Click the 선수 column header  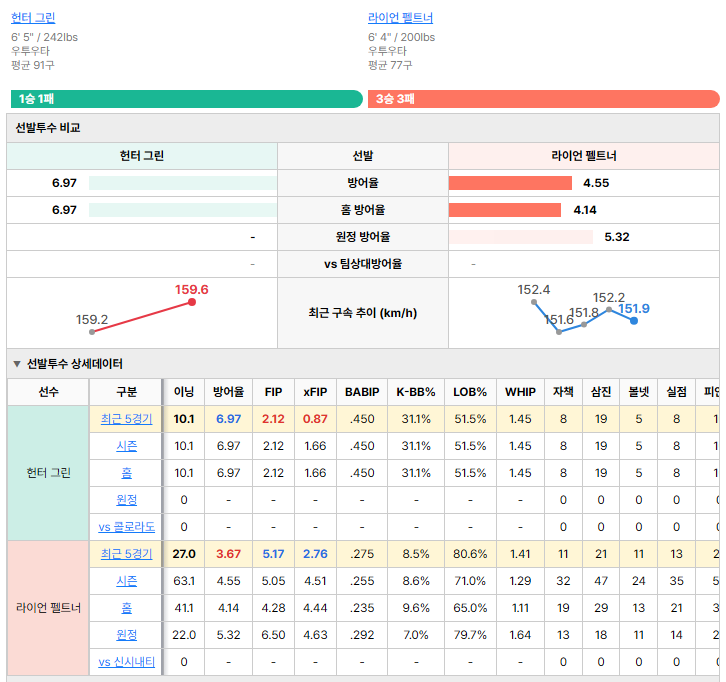coord(48,392)
